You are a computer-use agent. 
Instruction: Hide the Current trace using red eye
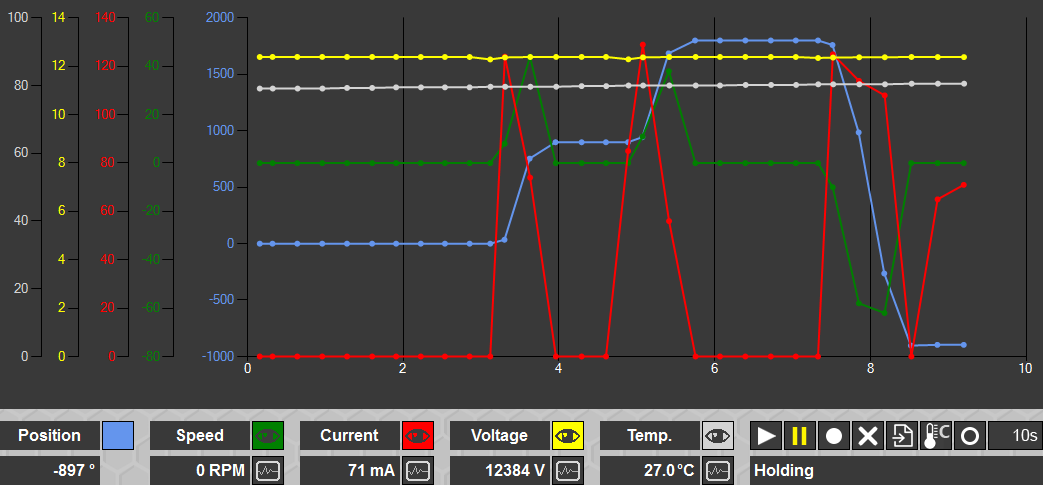click(x=418, y=436)
